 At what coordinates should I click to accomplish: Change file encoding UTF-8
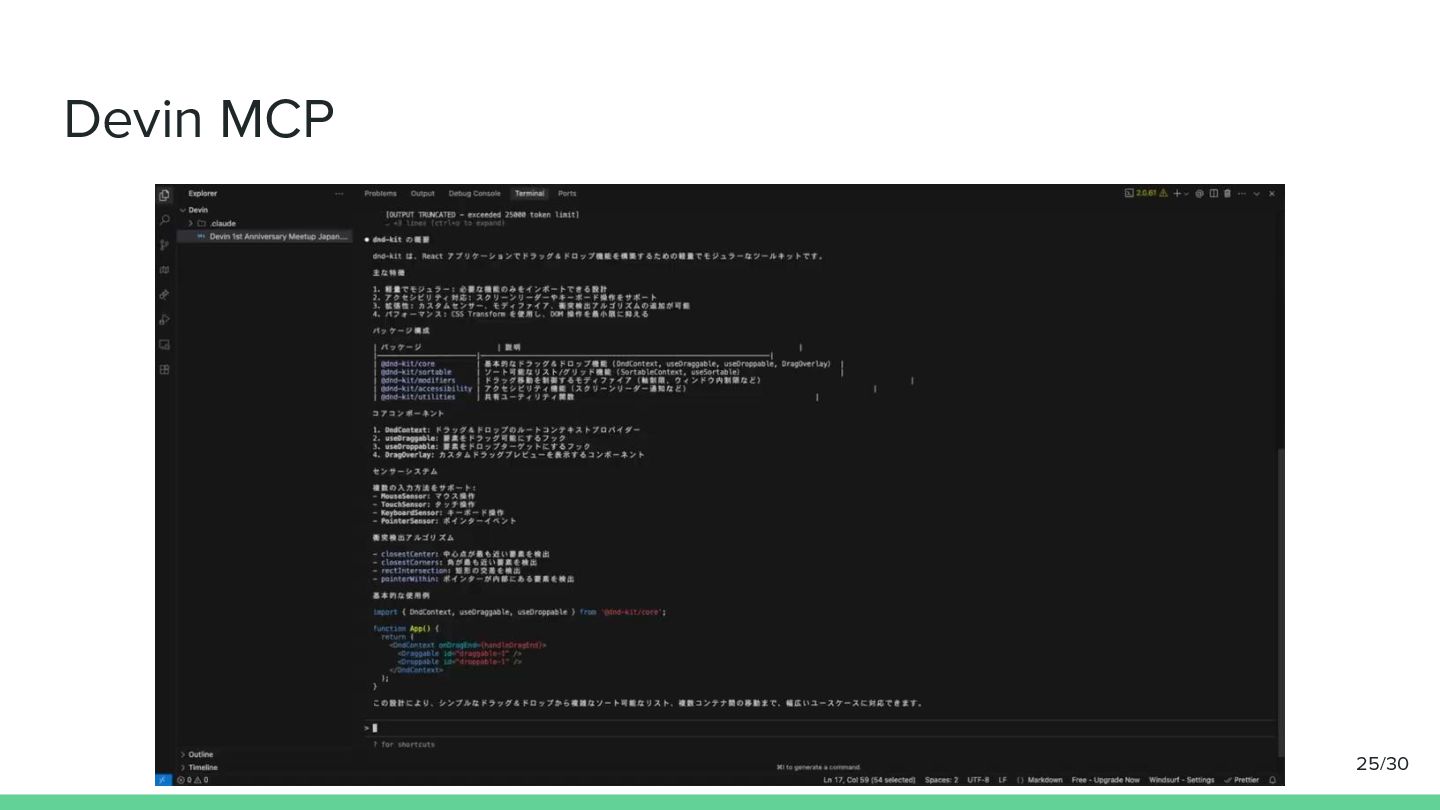978,780
